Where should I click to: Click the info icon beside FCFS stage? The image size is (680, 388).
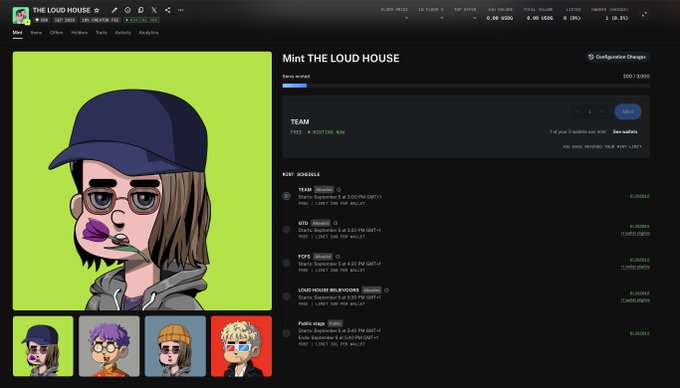(x=337, y=256)
